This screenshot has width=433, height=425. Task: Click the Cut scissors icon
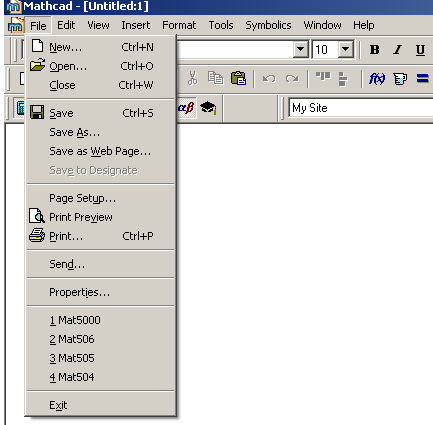(x=192, y=78)
